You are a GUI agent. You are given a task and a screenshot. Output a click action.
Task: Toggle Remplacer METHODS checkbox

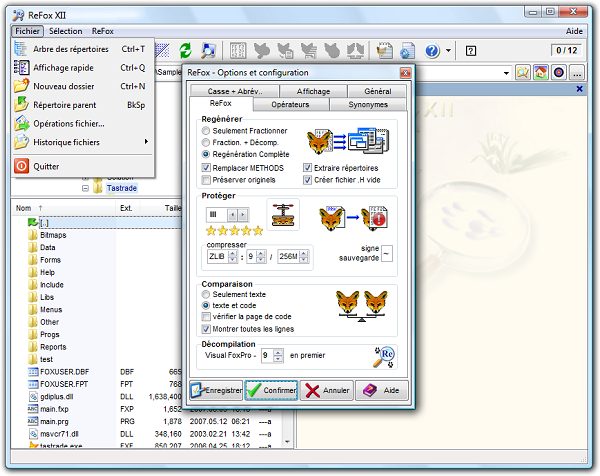206,168
